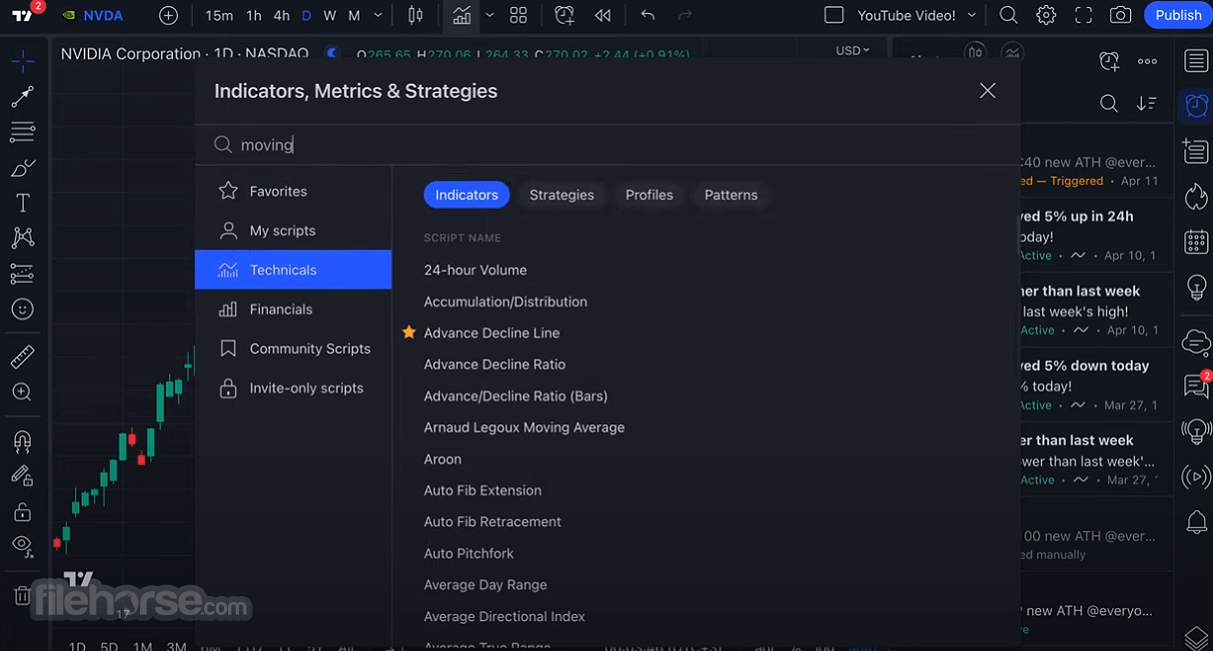Open hotlists flame icon in right sidebar
This screenshot has height=651, width=1213.
tap(1196, 196)
